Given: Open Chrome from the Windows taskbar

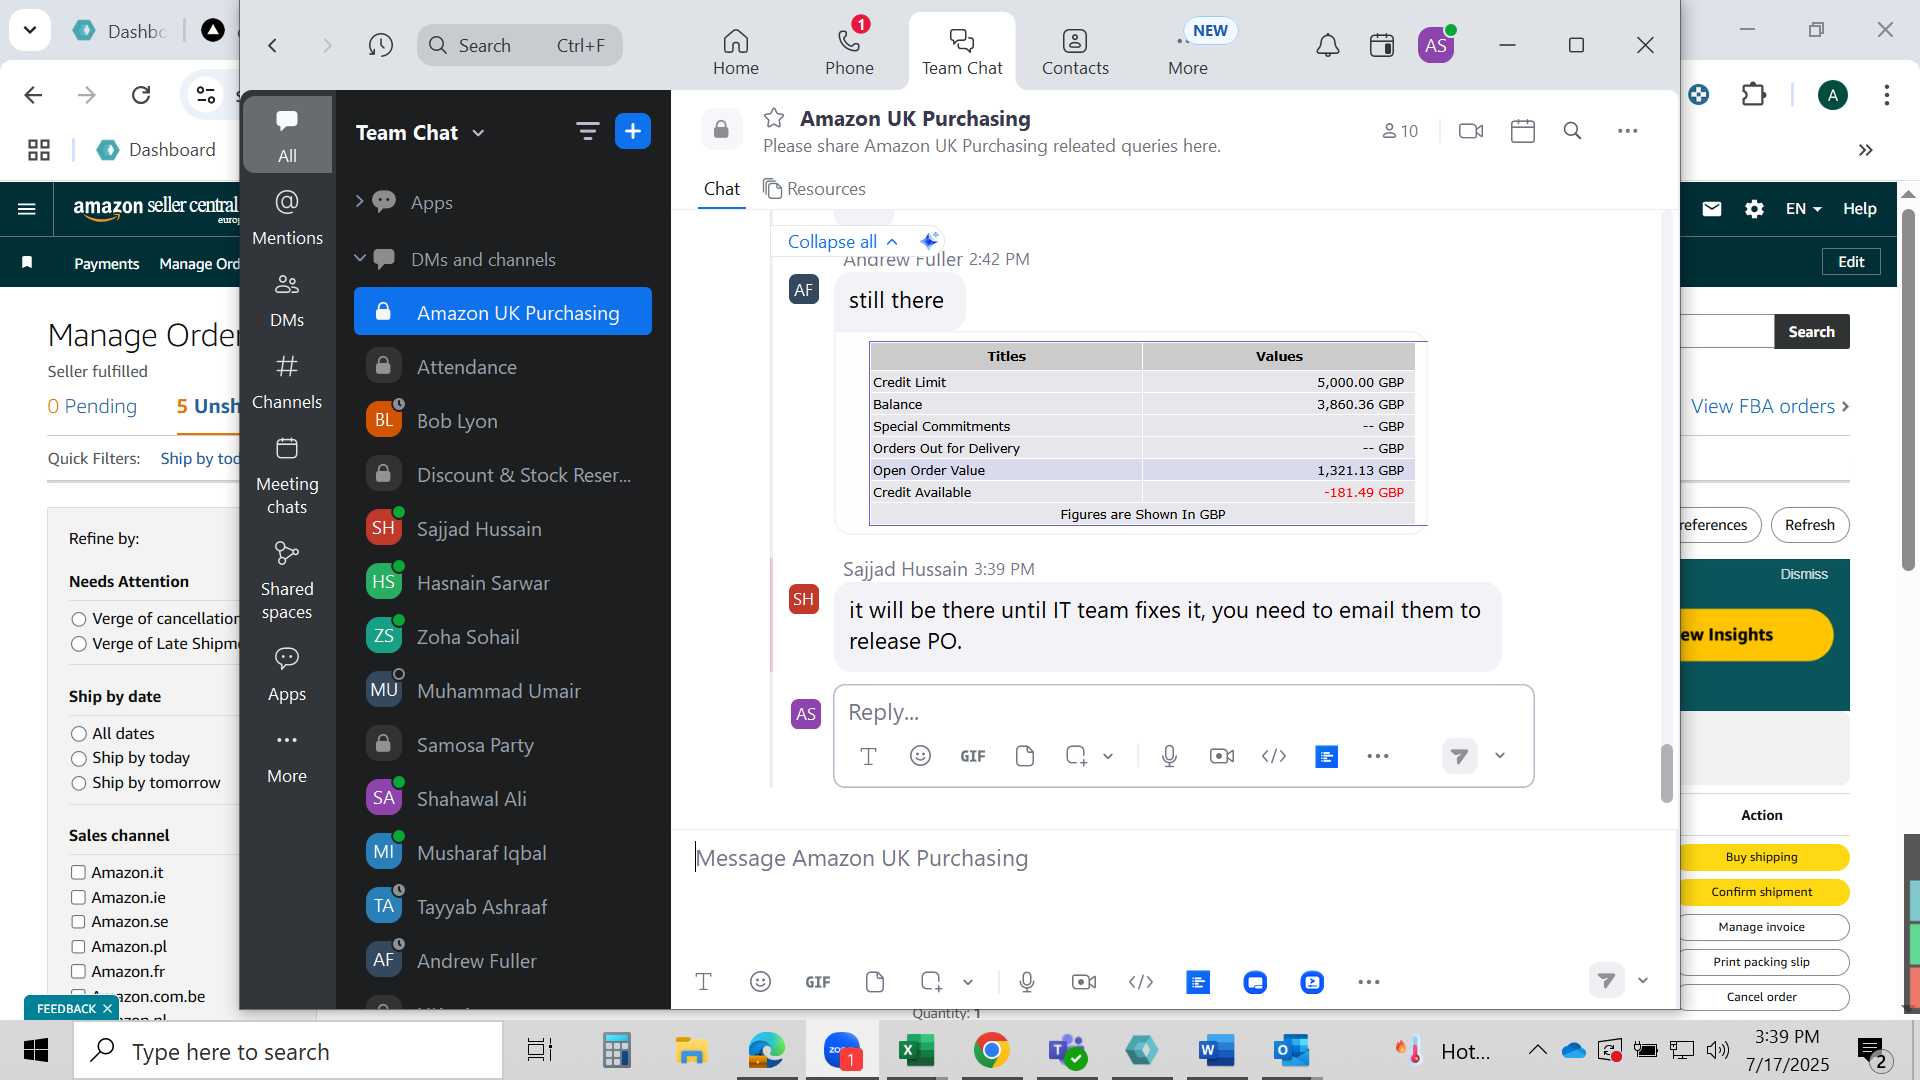Looking at the screenshot, I should 991,1051.
